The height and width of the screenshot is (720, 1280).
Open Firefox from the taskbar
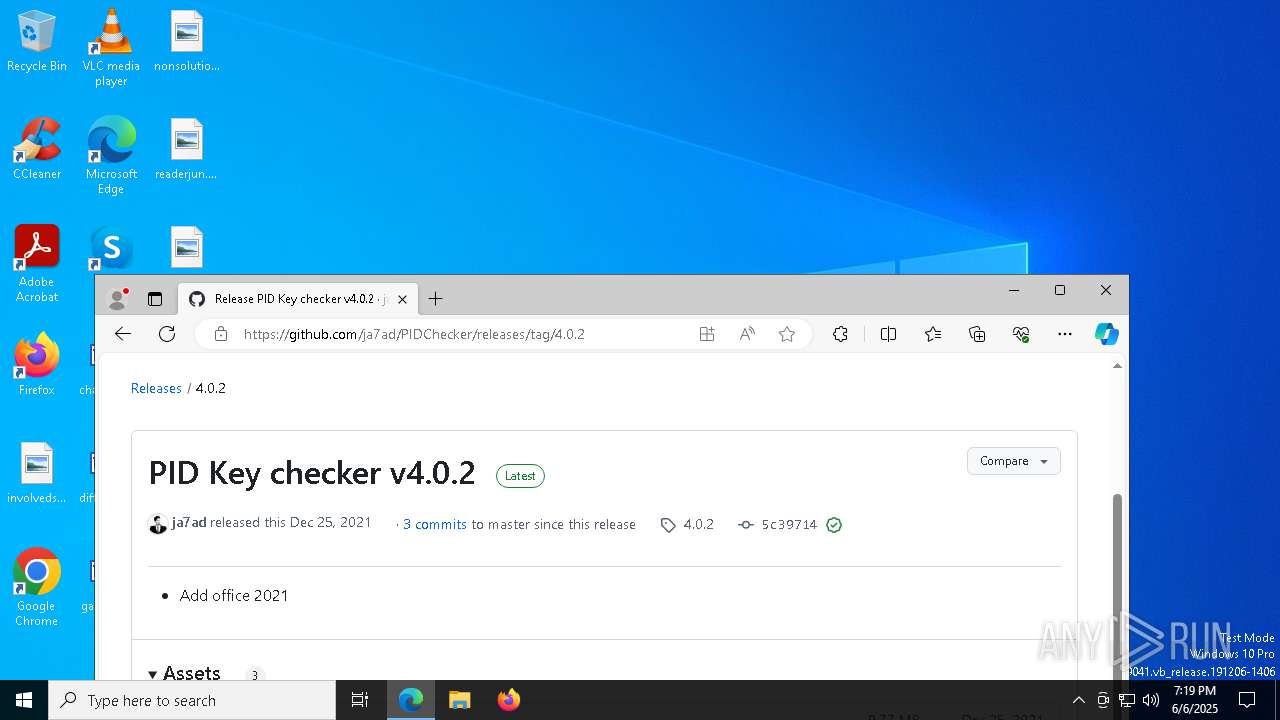coord(508,700)
